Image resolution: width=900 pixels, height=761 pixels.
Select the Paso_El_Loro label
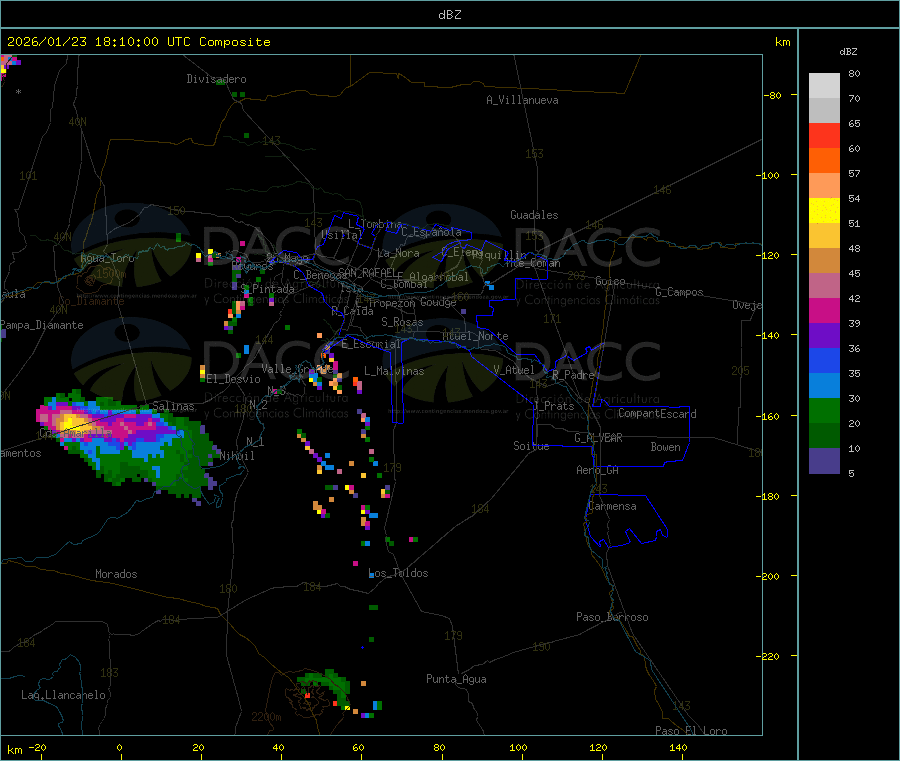691,731
